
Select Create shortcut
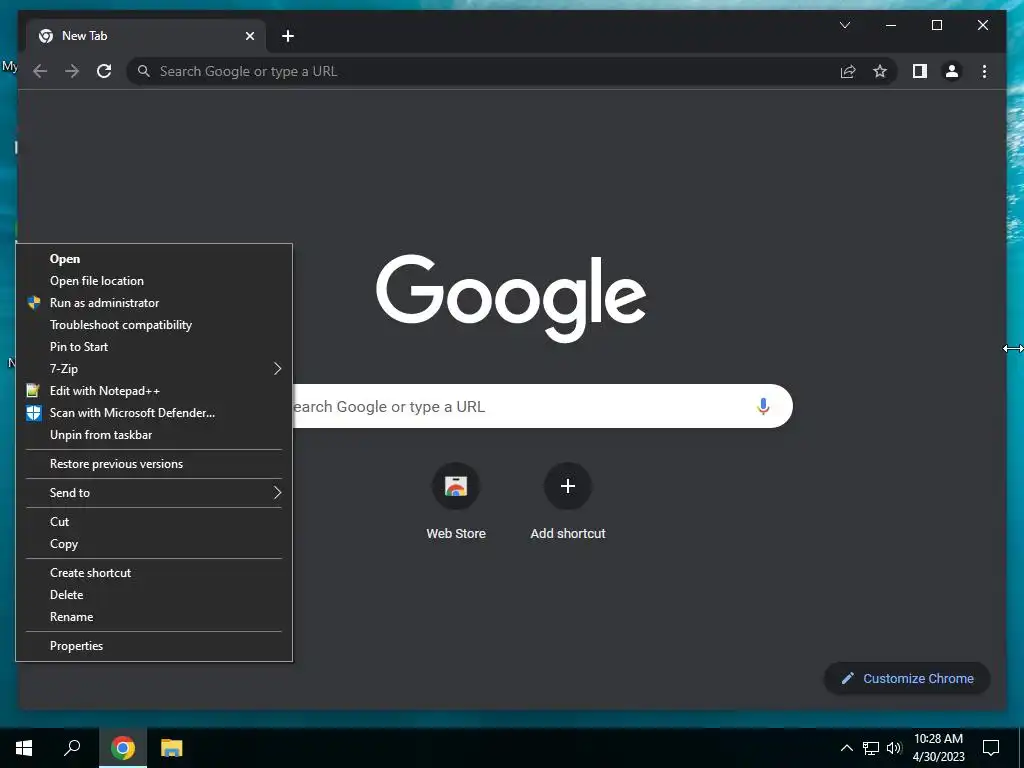[x=154, y=573]
